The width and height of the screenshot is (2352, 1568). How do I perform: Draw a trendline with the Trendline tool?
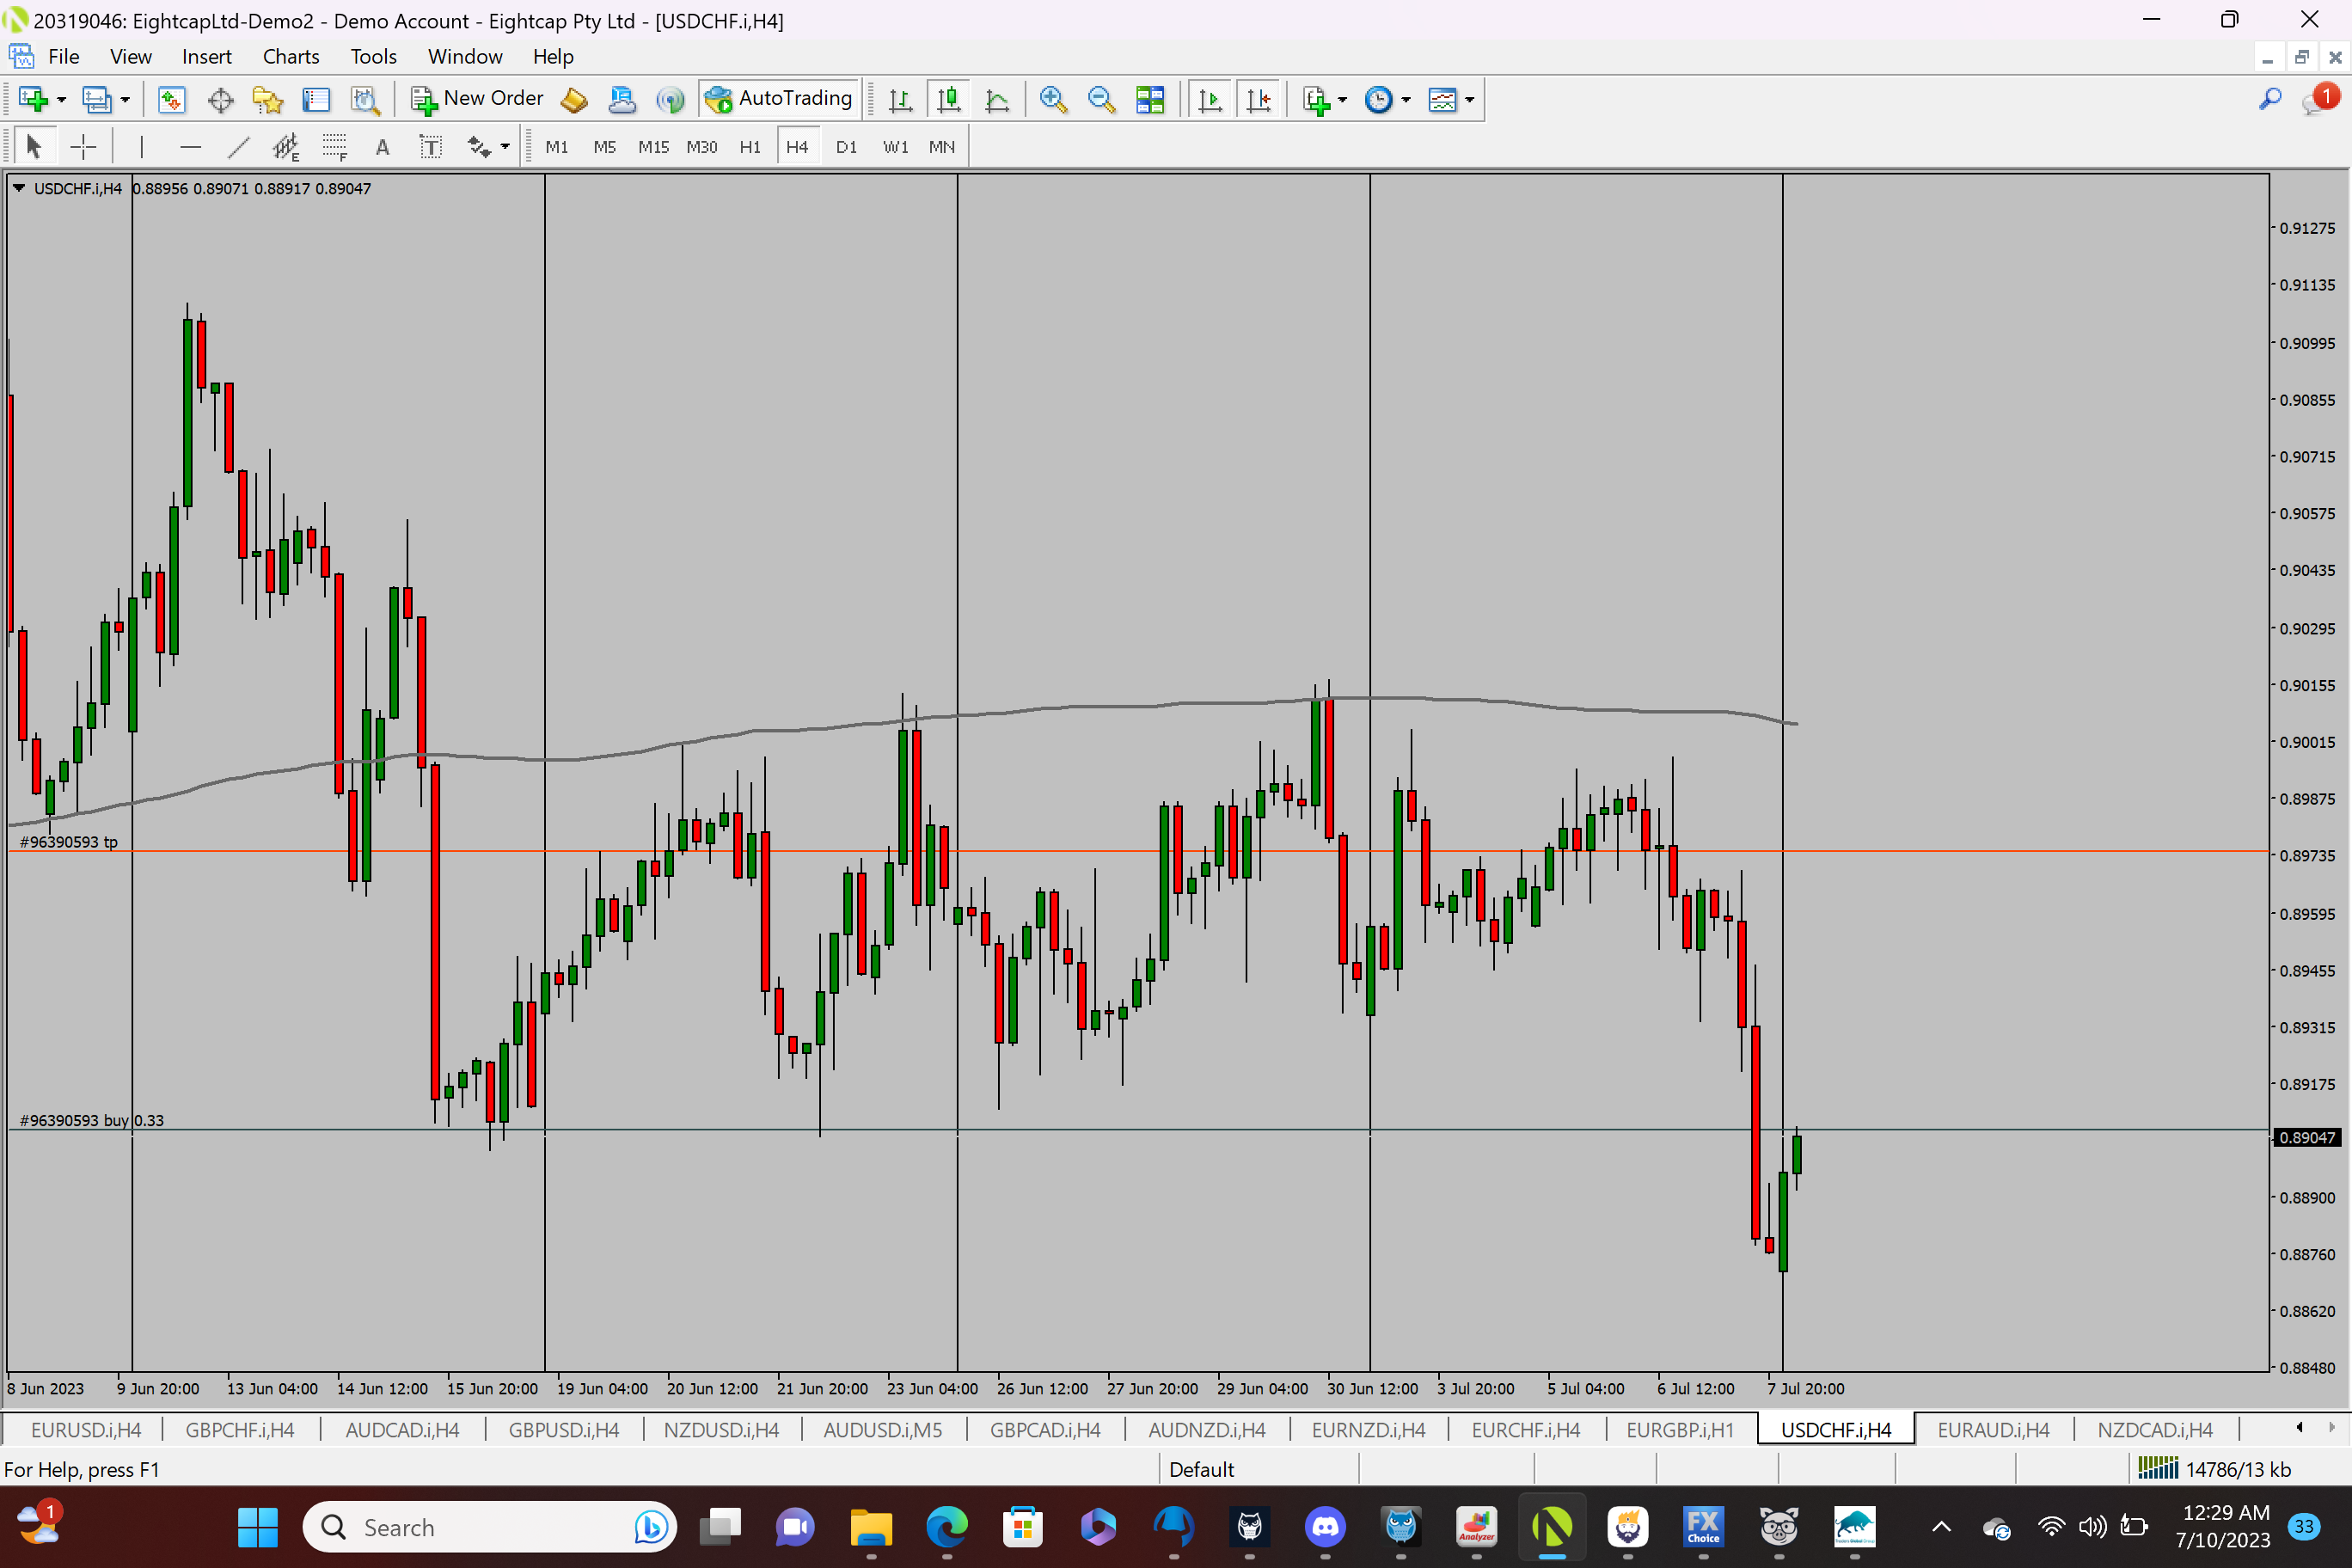pyautogui.click(x=238, y=147)
